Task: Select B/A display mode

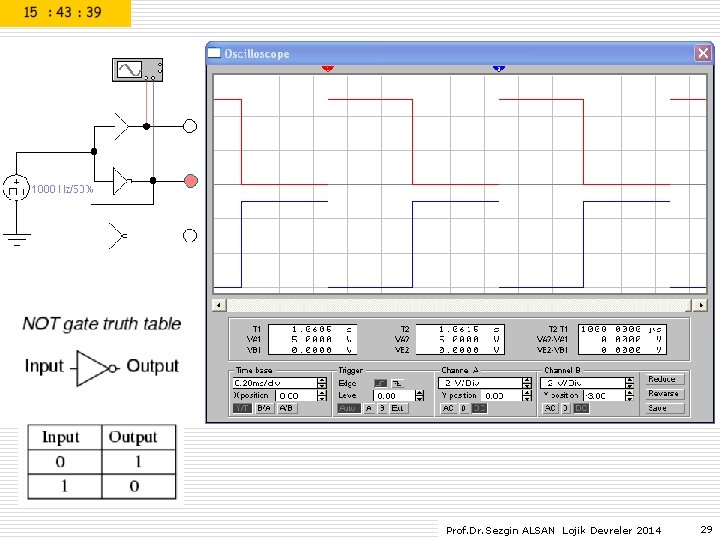Action: (264, 408)
